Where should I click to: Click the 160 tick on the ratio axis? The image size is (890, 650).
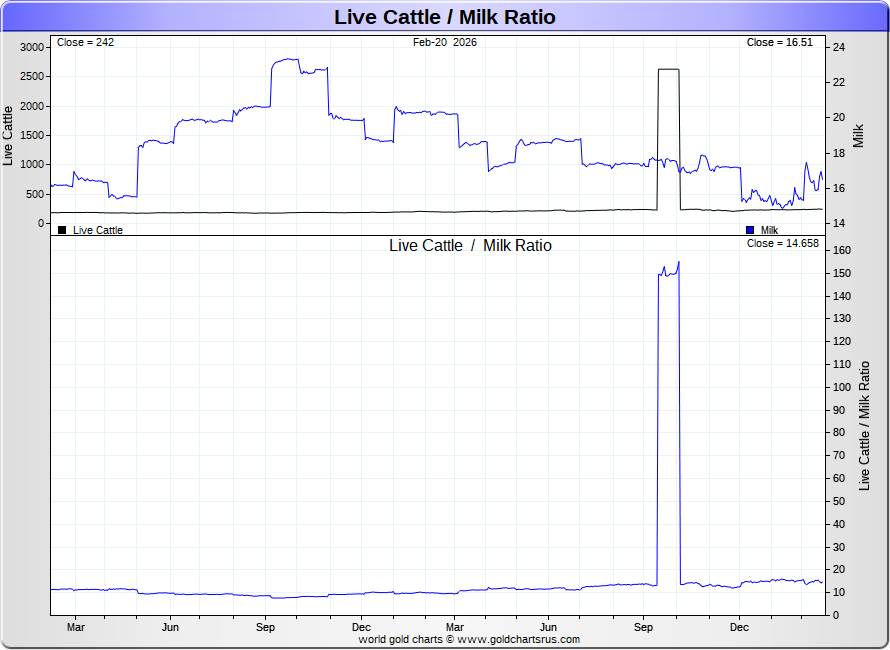[x=841, y=250]
